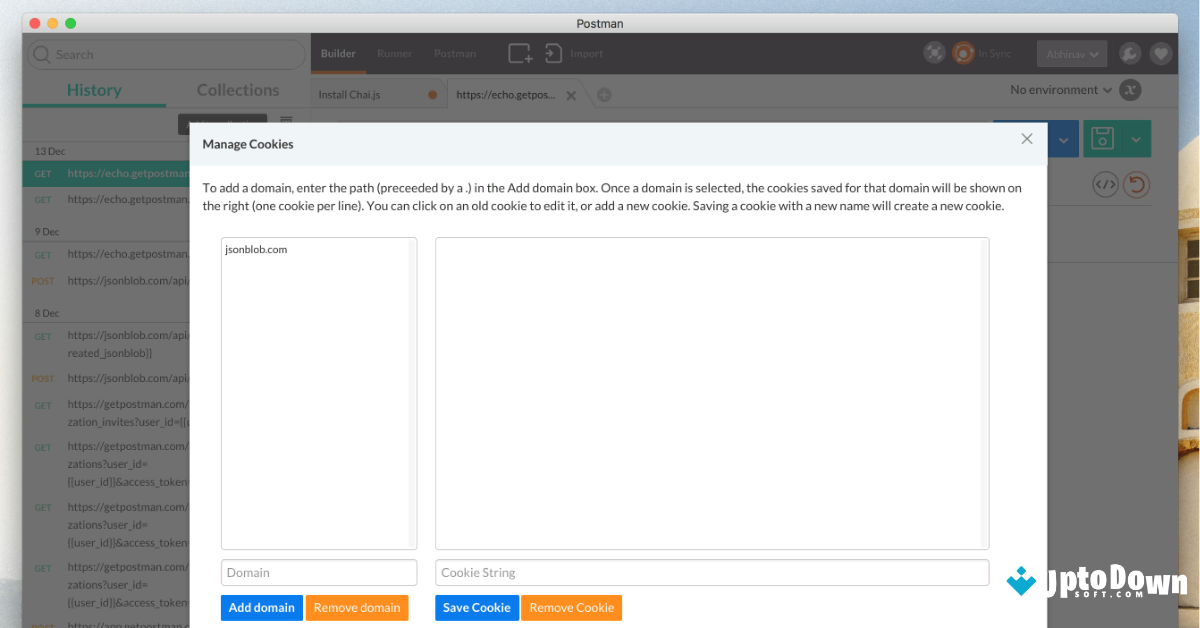1200x628 pixels.
Task: Open environment quick look with the eye/x icon
Action: 1130,89
